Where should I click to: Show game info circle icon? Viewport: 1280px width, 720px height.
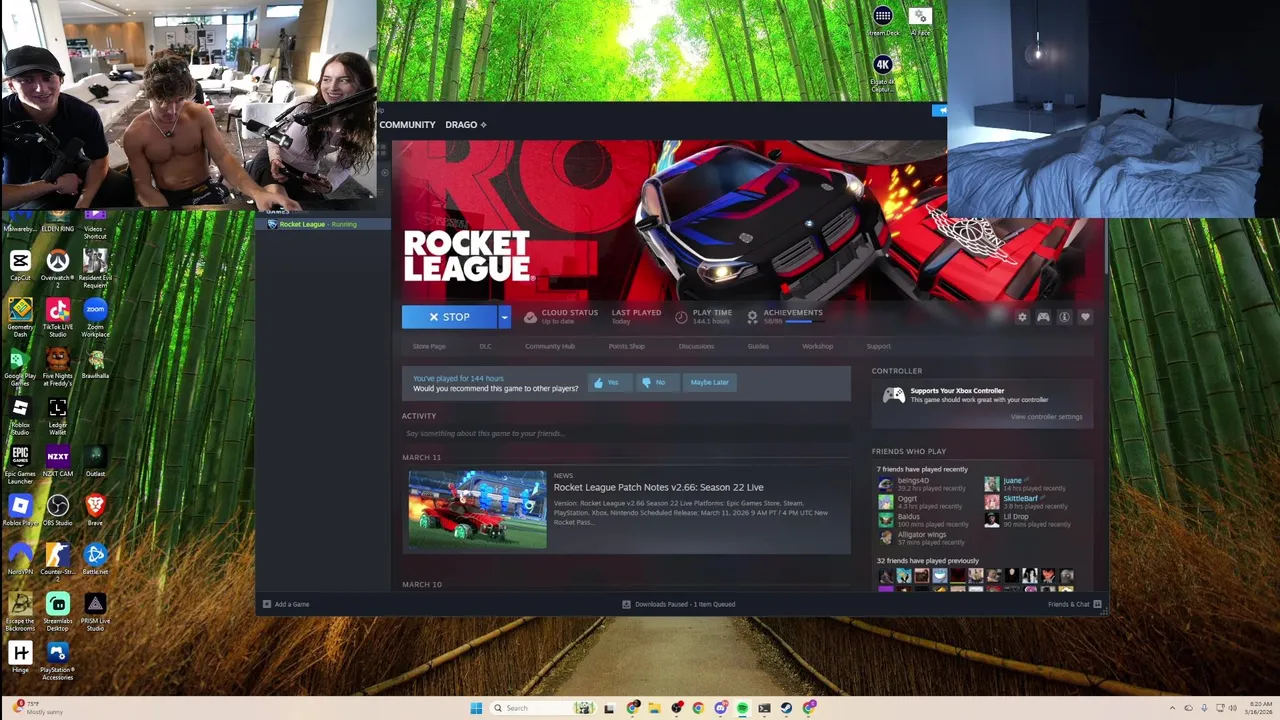point(1064,317)
